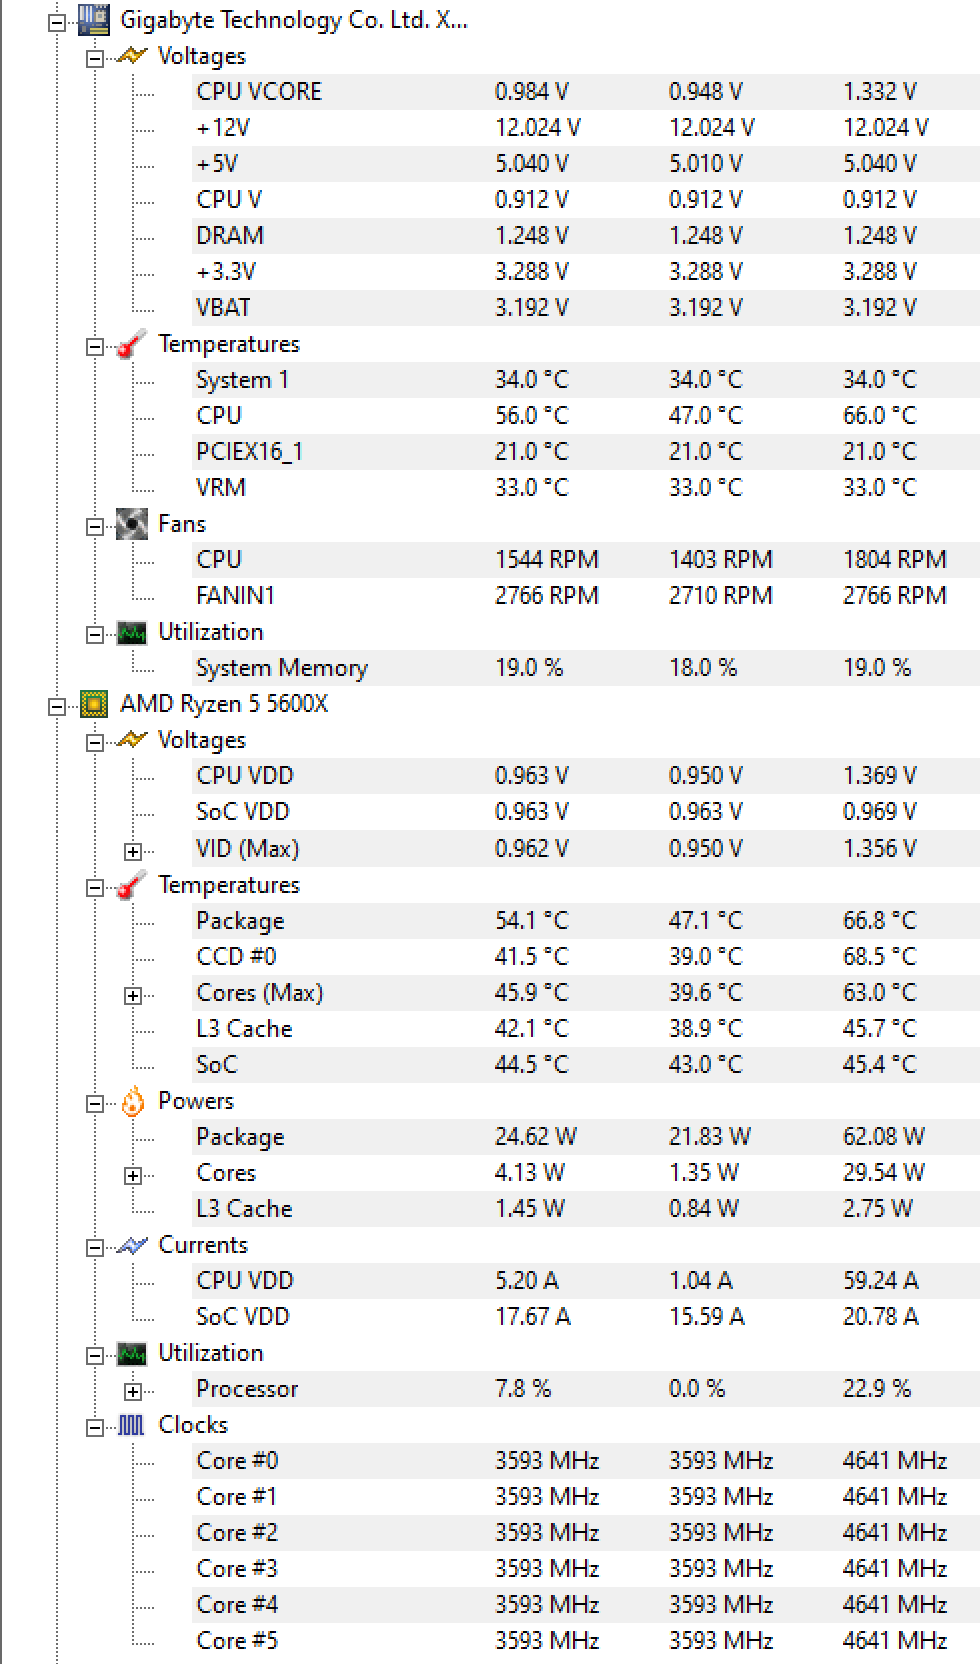Collapse the Fans section
980x1664 pixels.
[95, 527]
